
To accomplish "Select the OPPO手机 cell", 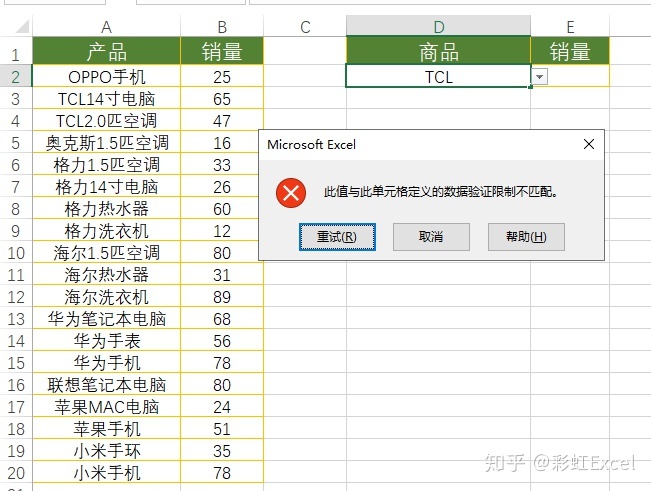I will 106,77.
